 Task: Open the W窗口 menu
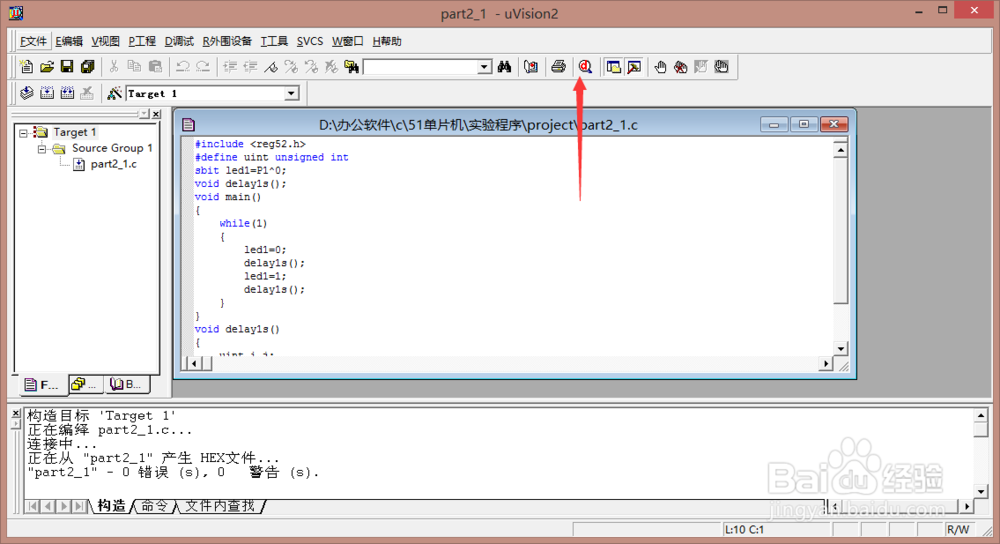pyautogui.click(x=348, y=41)
